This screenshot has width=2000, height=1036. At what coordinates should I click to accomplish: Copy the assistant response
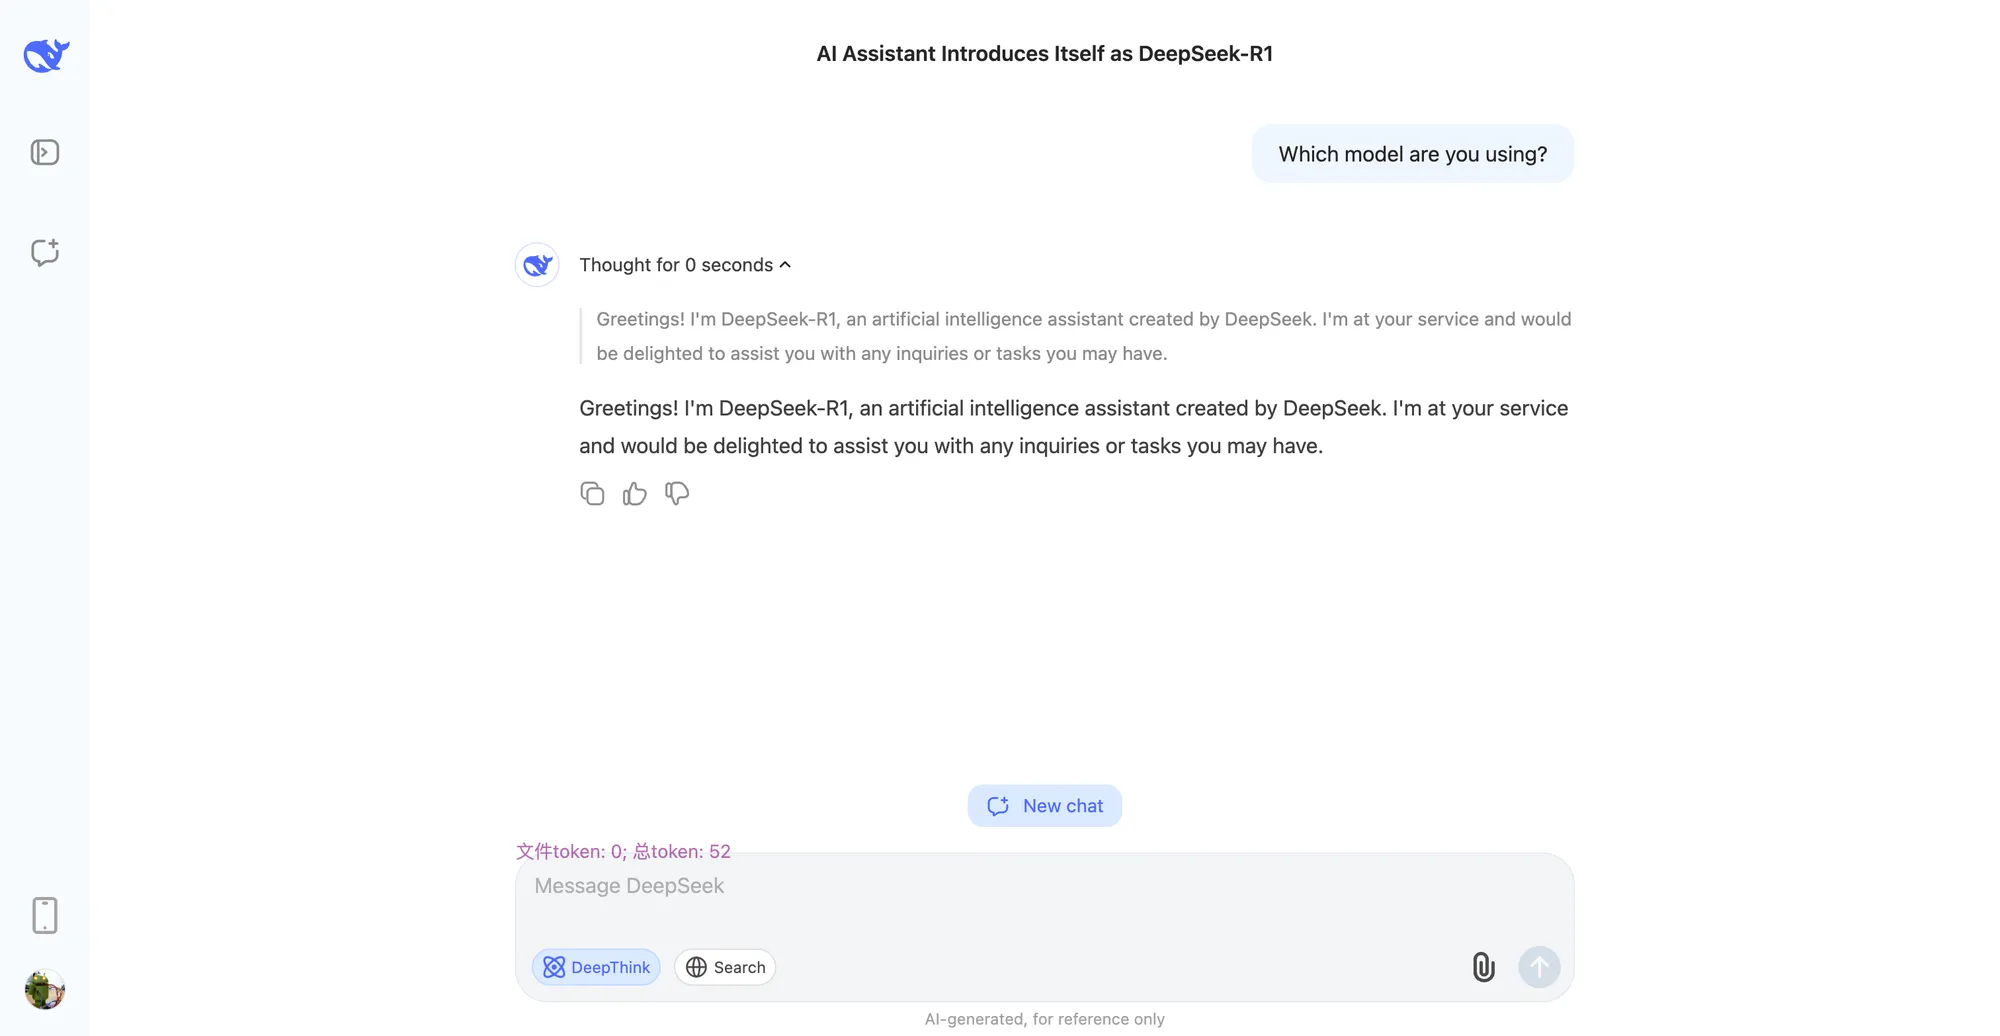[592, 494]
